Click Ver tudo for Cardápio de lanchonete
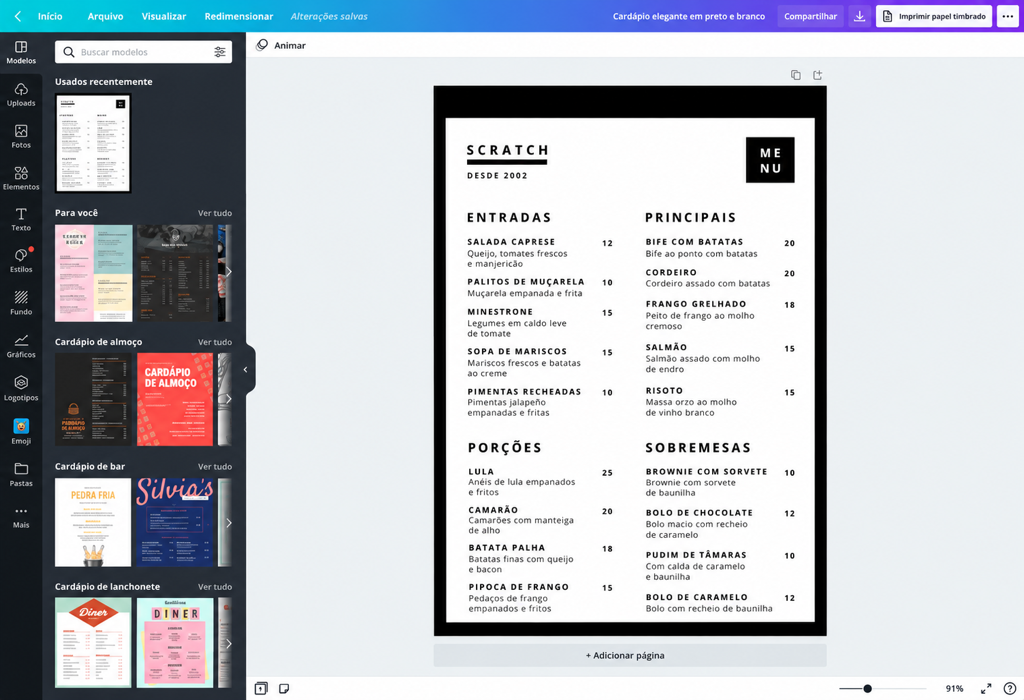 pyautogui.click(x=215, y=587)
